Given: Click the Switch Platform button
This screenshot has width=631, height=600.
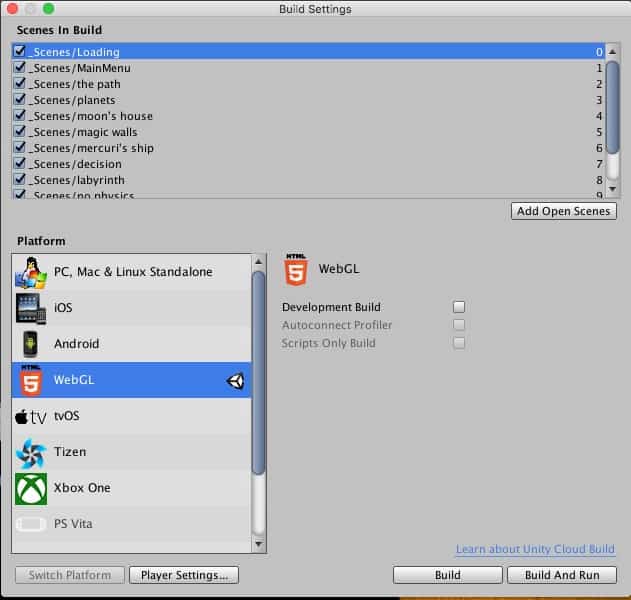Looking at the screenshot, I should [70, 575].
